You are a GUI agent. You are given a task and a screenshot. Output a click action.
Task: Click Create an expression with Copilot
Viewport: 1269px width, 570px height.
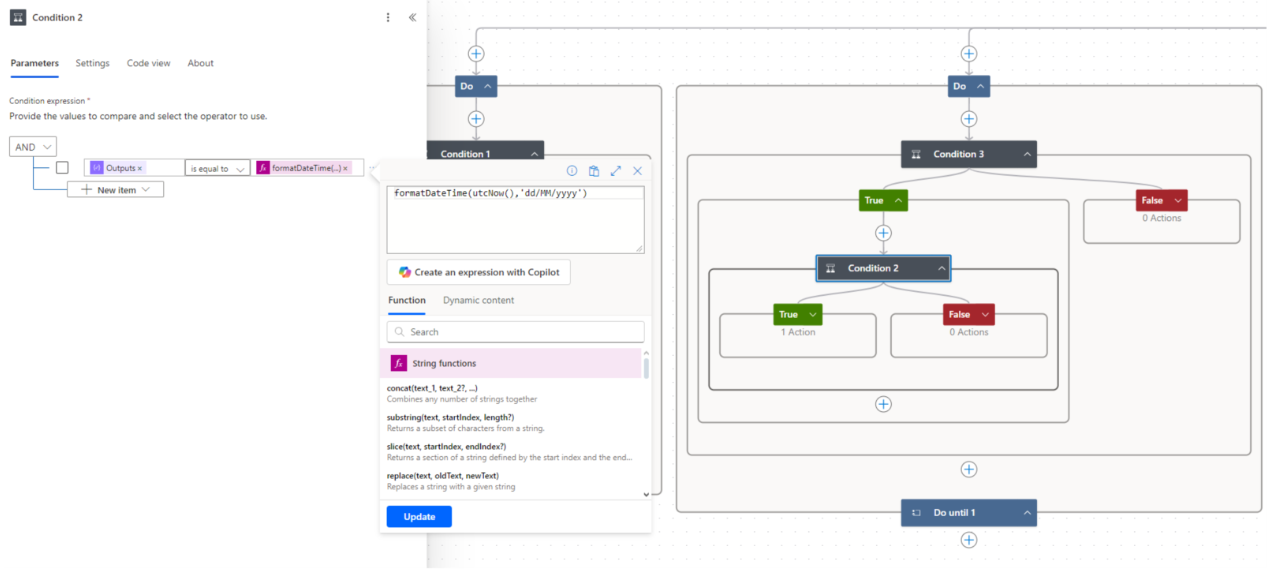(x=479, y=272)
